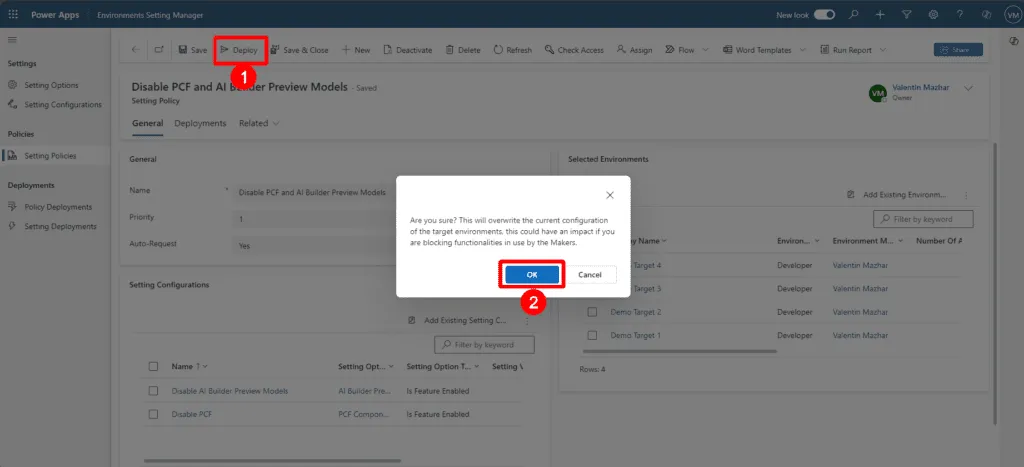This screenshot has height=467, width=1024.
Task: Close the confirmation dialog with X
Action: [610, 195]
